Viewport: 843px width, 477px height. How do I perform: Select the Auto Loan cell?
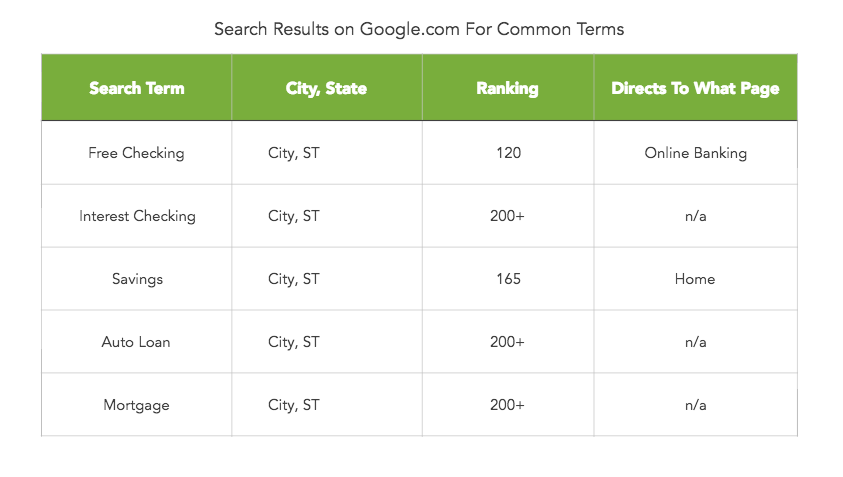pyautogui.click(x=136, y=342)
